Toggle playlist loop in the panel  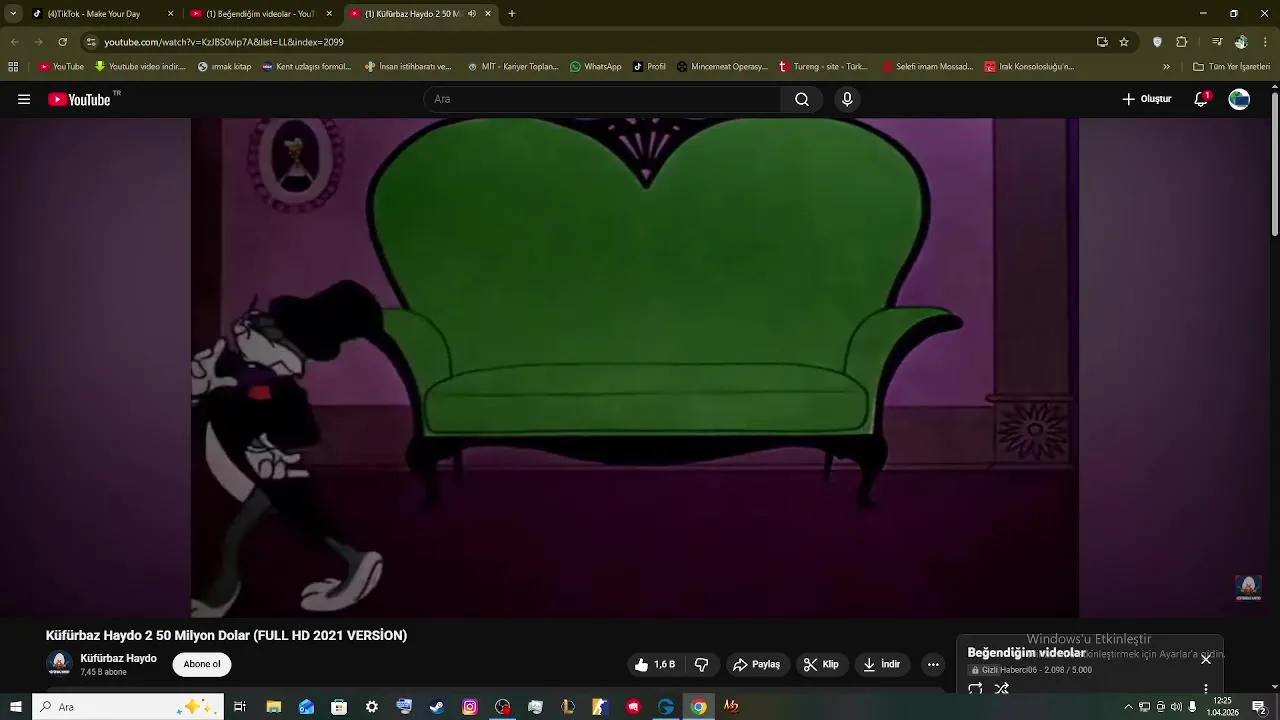click(975, 689)
